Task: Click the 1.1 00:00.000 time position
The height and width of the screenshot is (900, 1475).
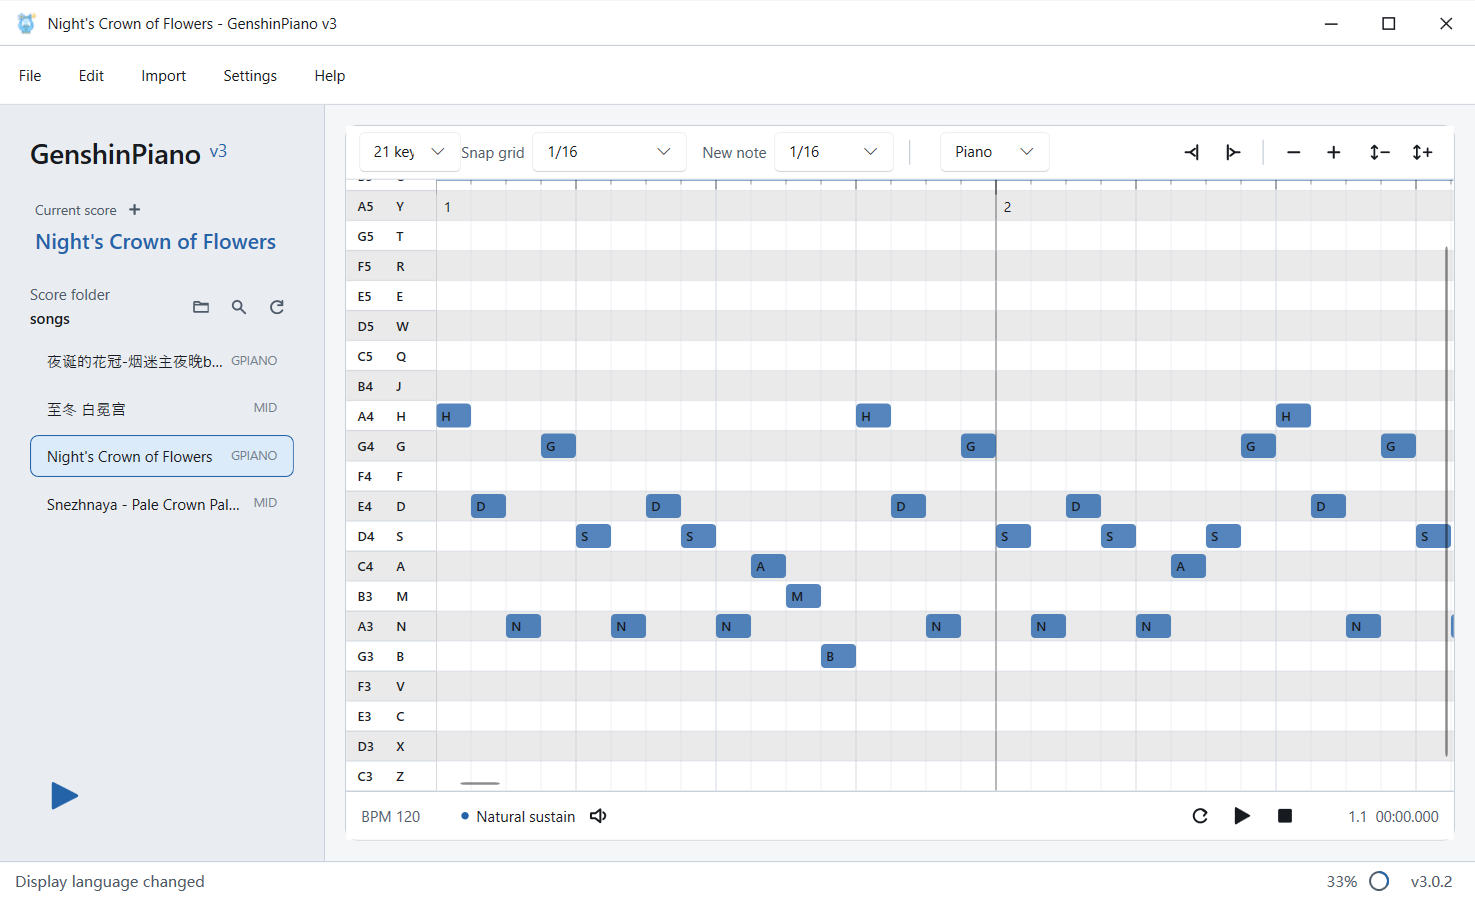Action: (1393, 817)
